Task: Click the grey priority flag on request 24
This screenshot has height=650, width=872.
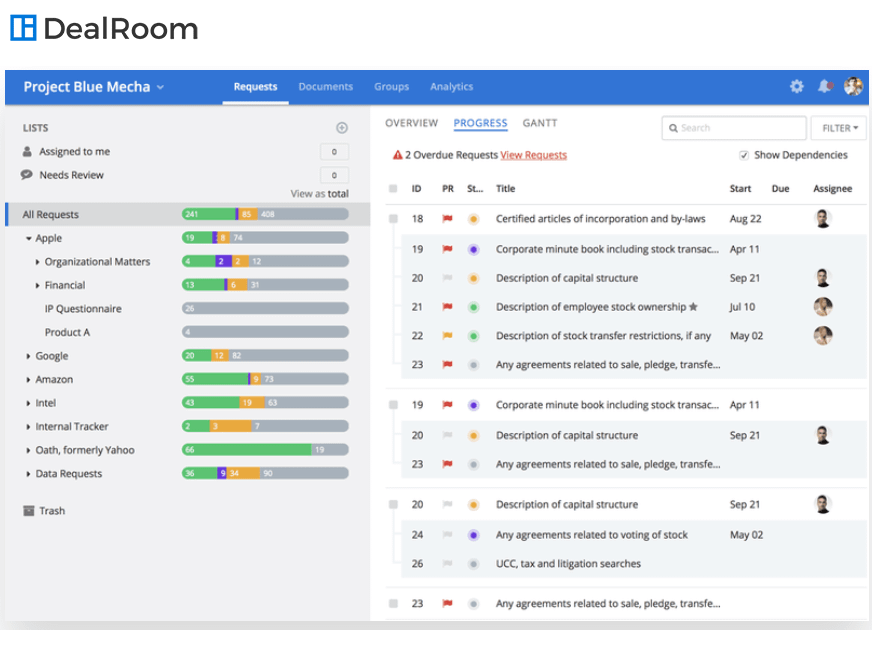Action: [447, 534]
